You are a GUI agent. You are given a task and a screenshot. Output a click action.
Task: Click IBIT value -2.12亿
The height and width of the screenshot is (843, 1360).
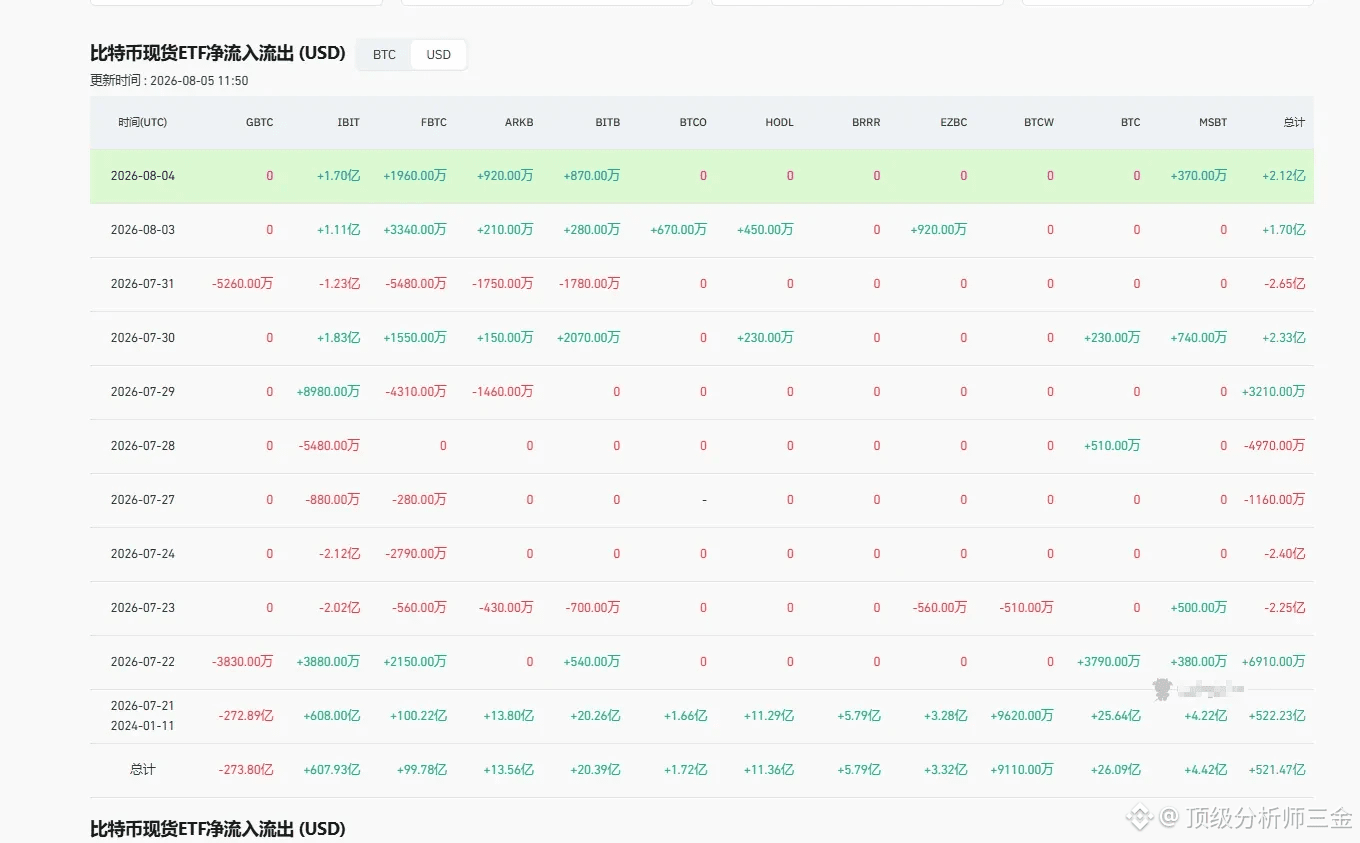coord(339,554)
